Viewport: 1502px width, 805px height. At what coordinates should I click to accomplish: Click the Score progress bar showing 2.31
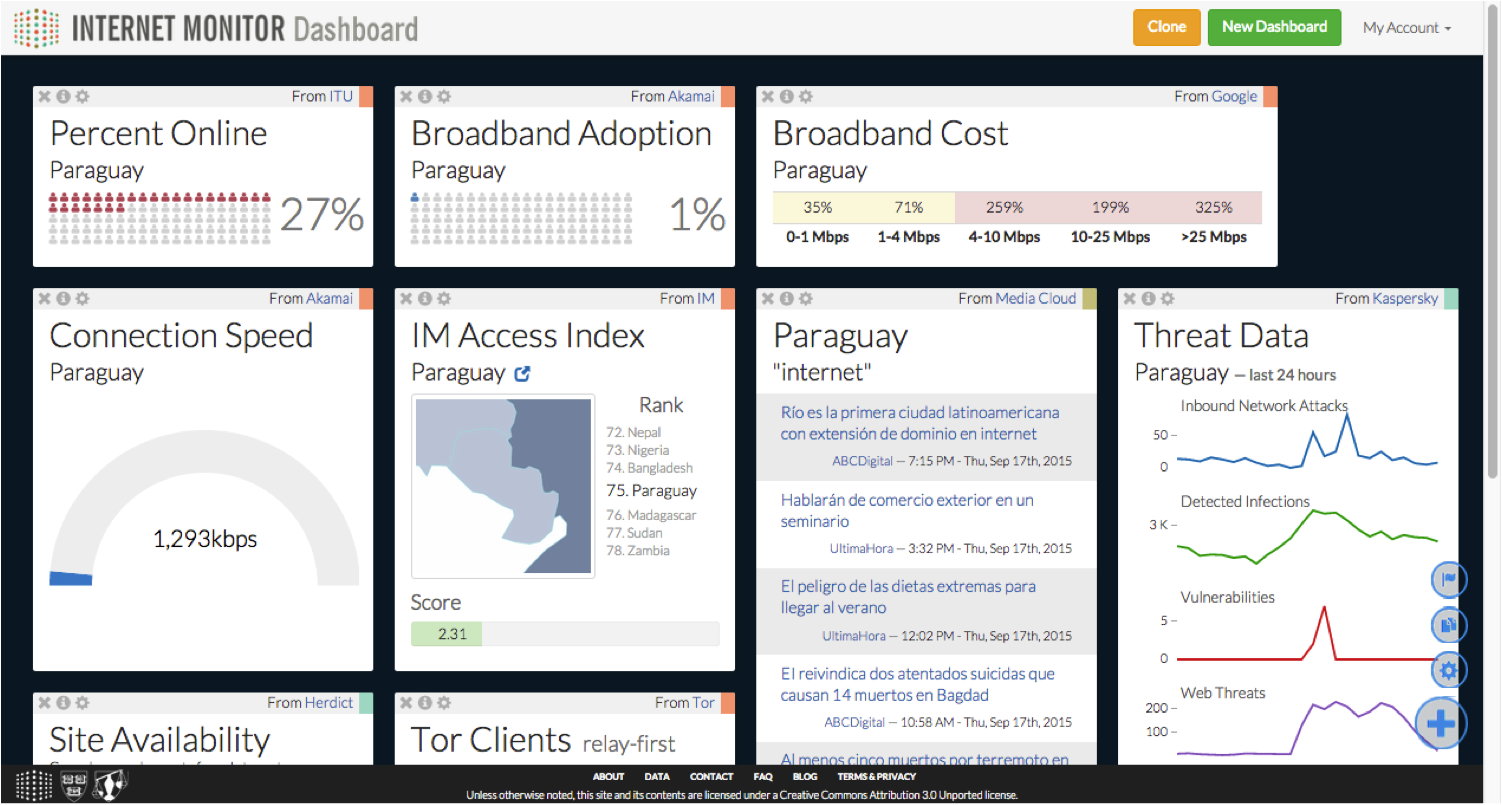coord(446,633)
